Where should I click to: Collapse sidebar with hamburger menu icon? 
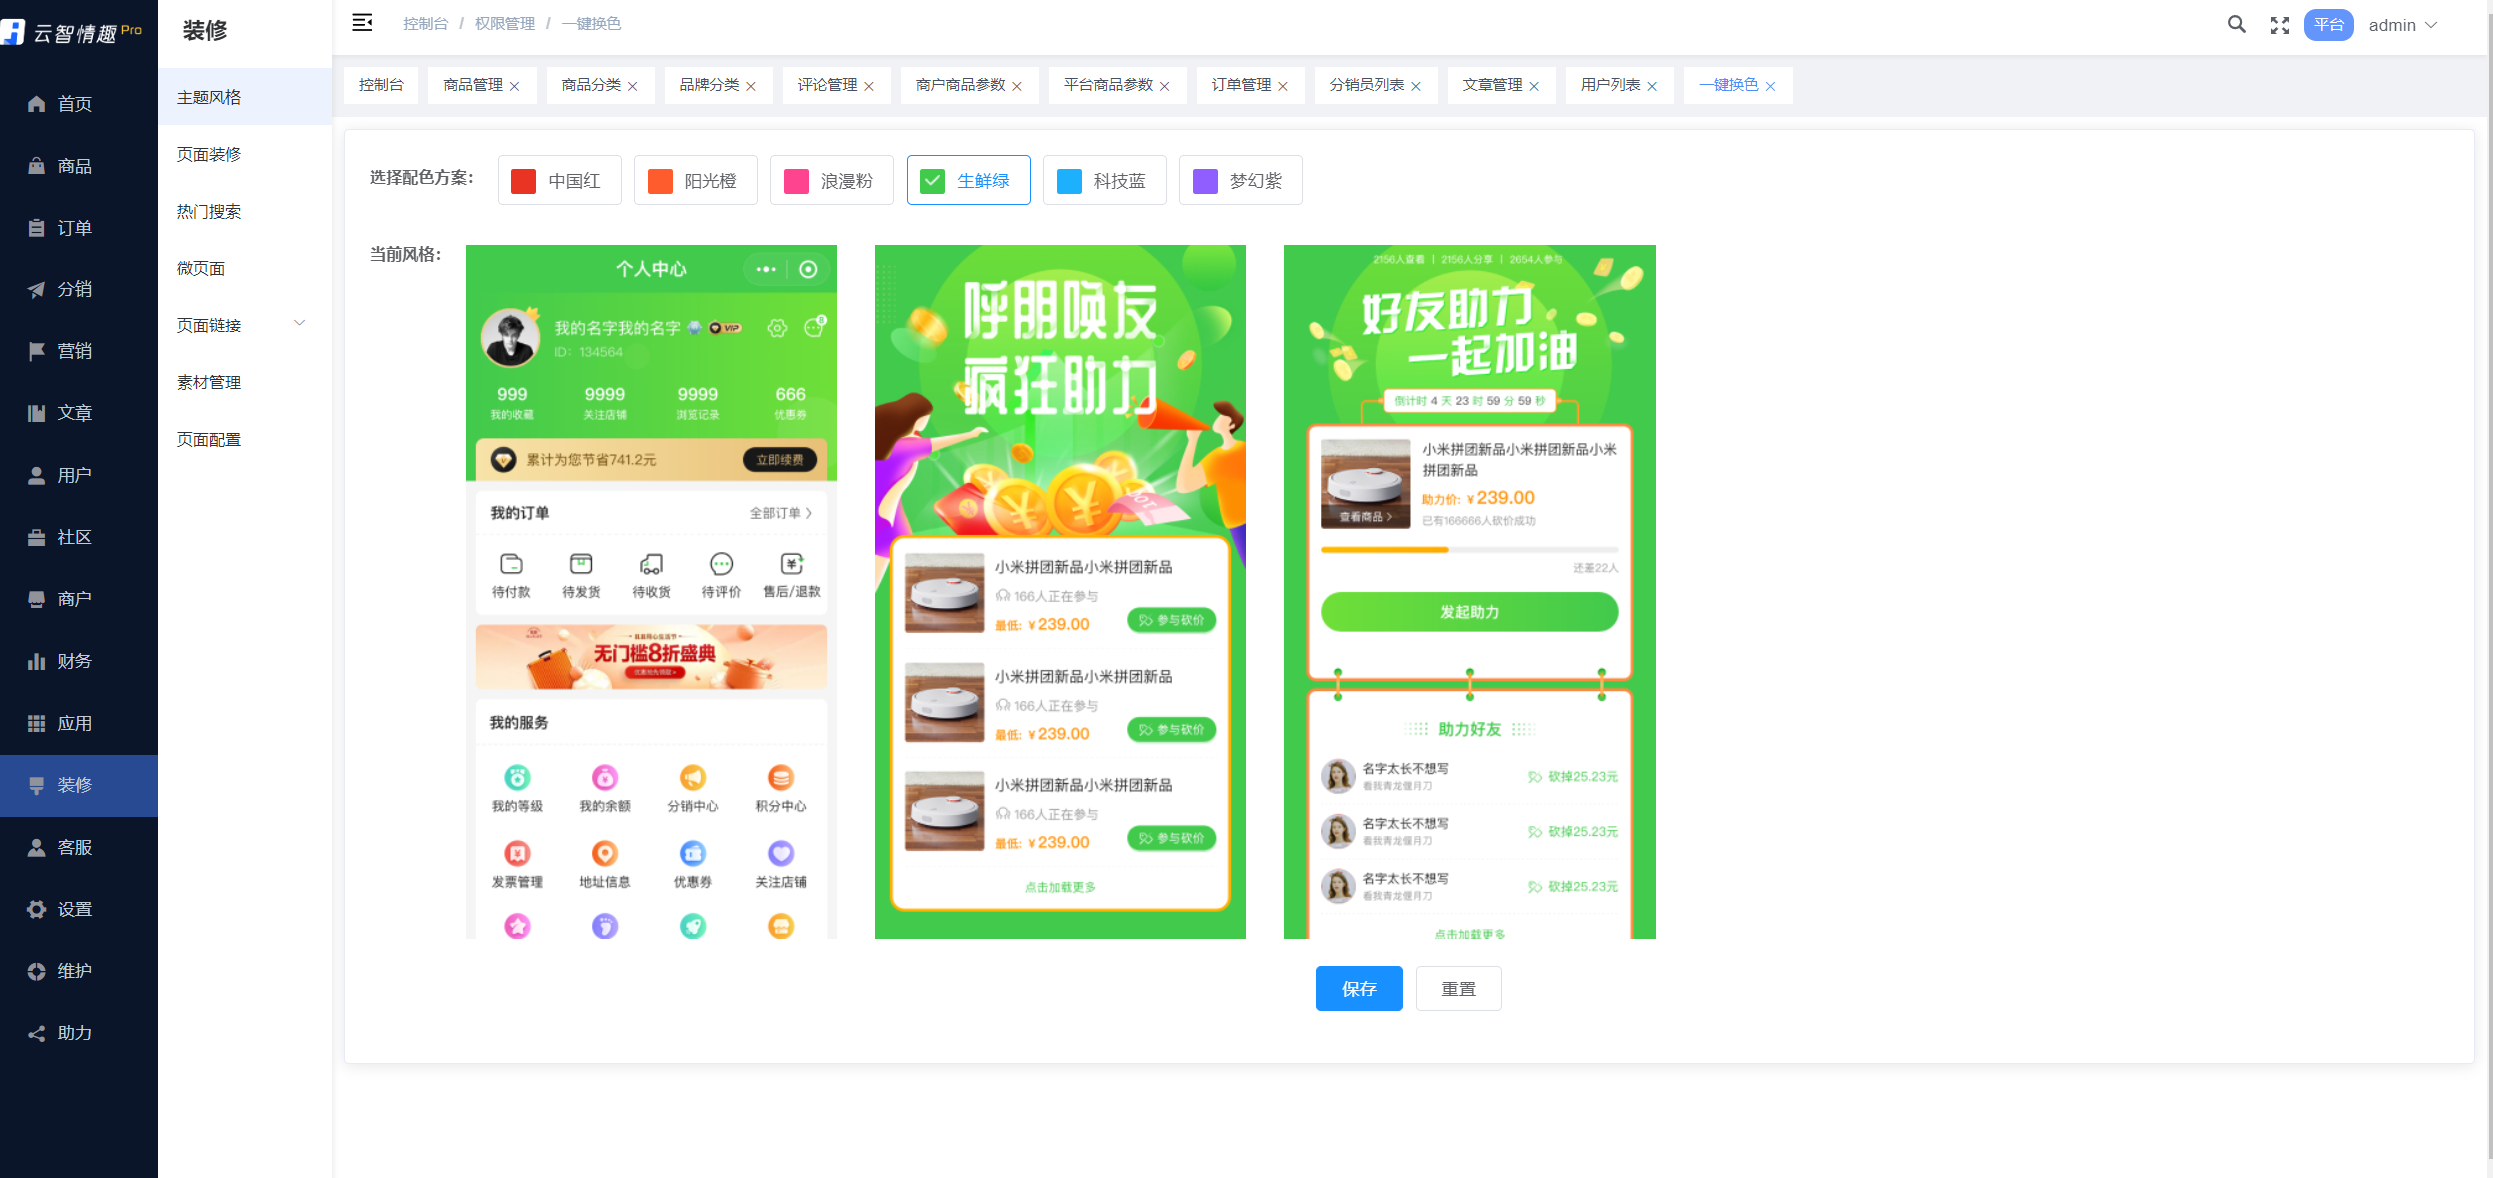(x=362, y=23)
